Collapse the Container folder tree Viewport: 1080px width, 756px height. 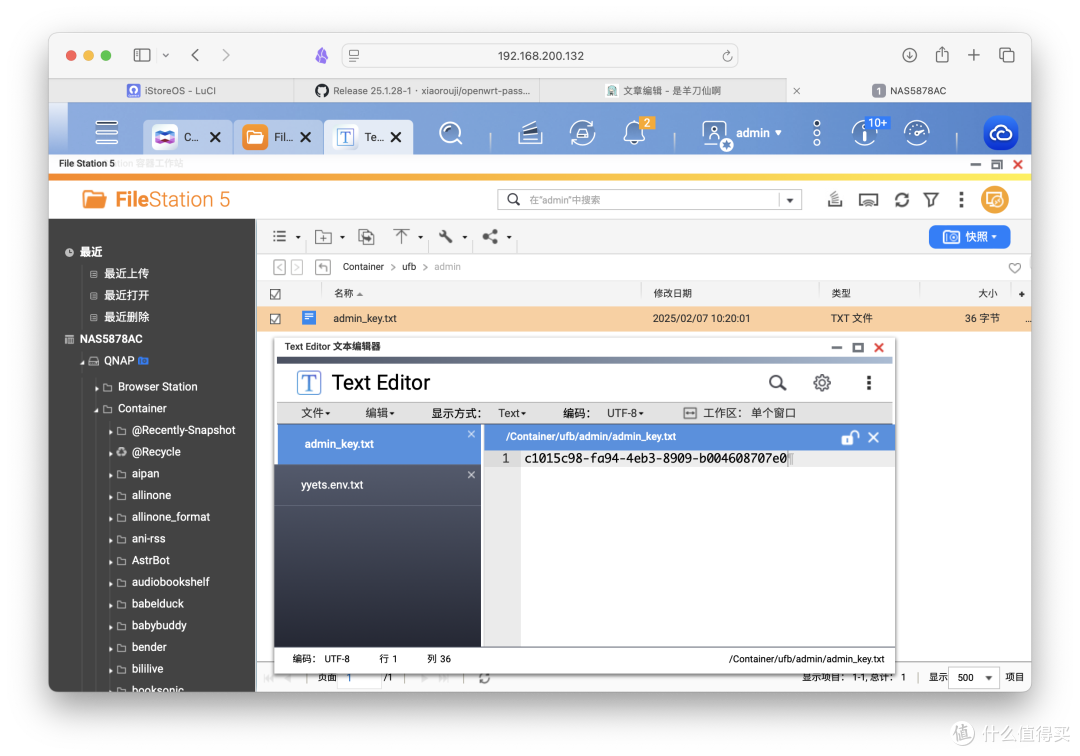point(96,410)
